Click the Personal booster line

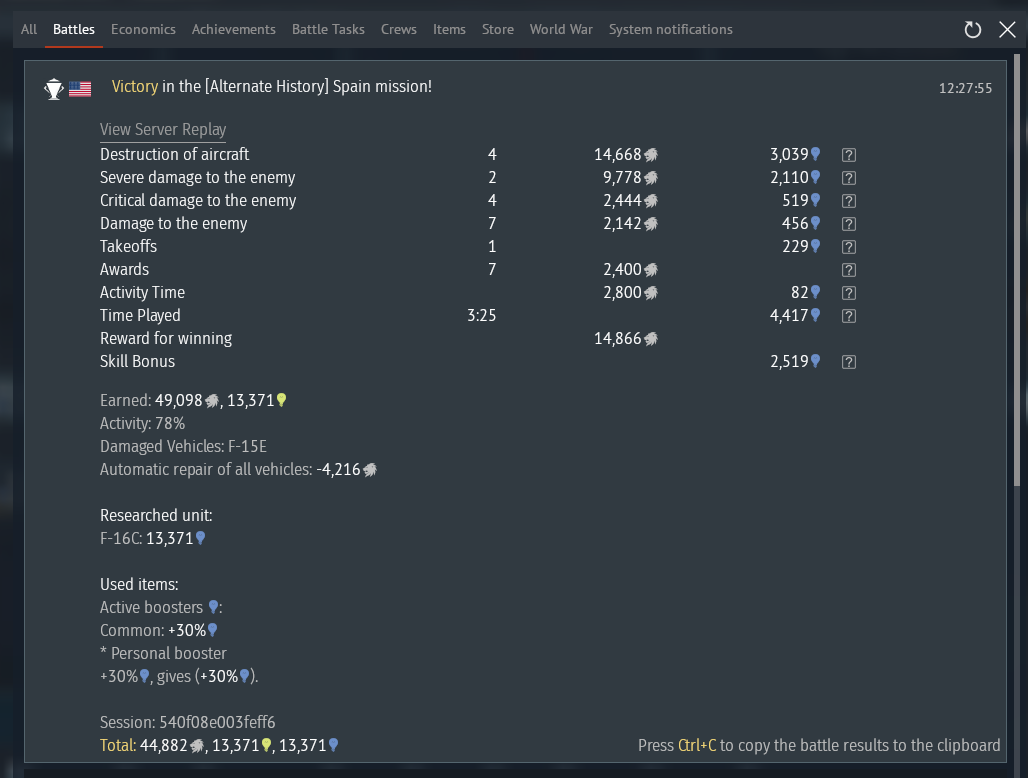163,653
